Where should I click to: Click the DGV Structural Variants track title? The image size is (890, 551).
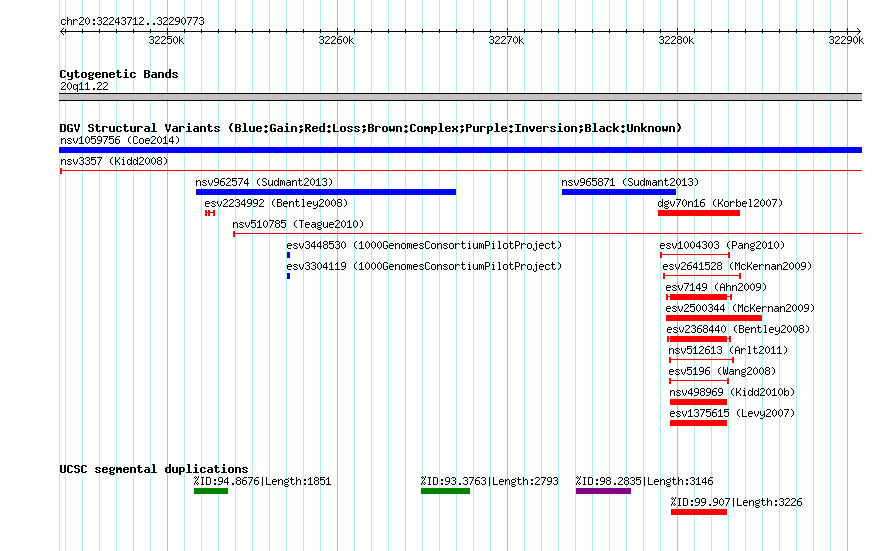[370, 128]
